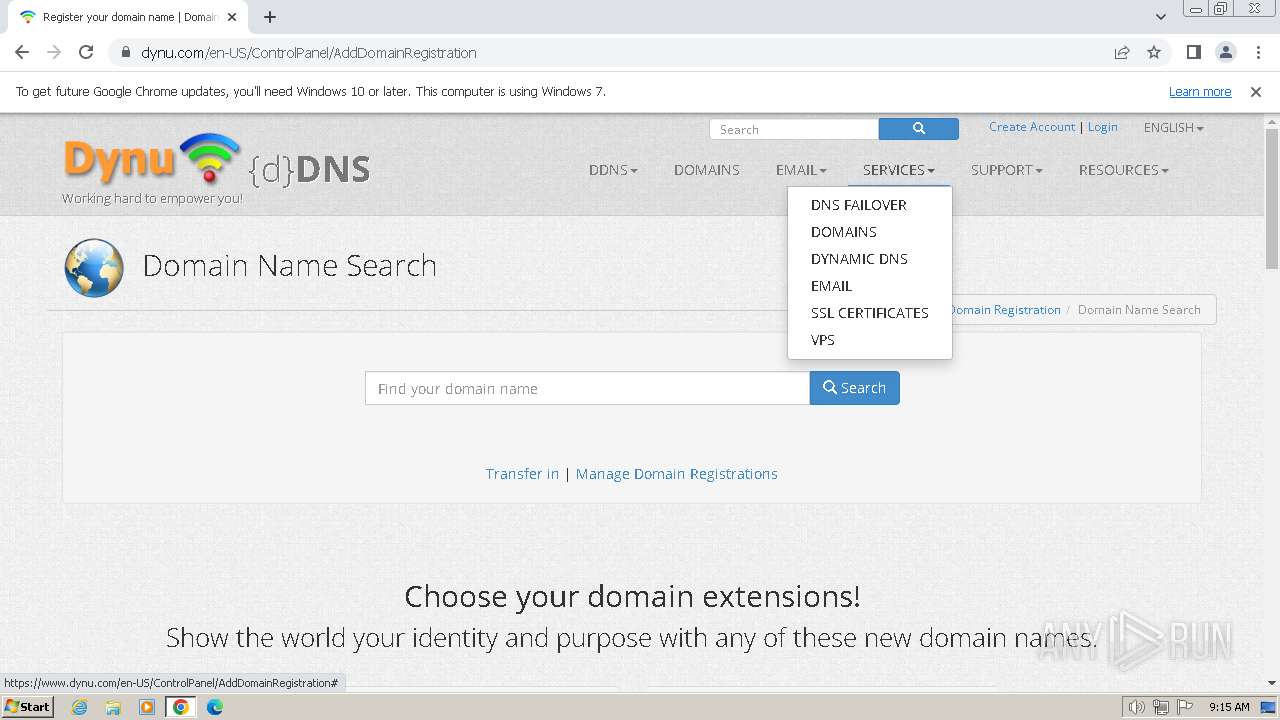Collapse the SERVICES dropdown menu
1280x720 pixels.
(898, 170)
